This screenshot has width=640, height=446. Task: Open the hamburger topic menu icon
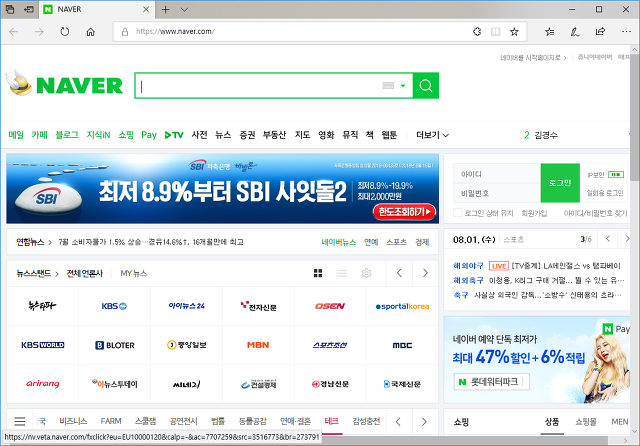pyautogui.click(x=20, y=421)
